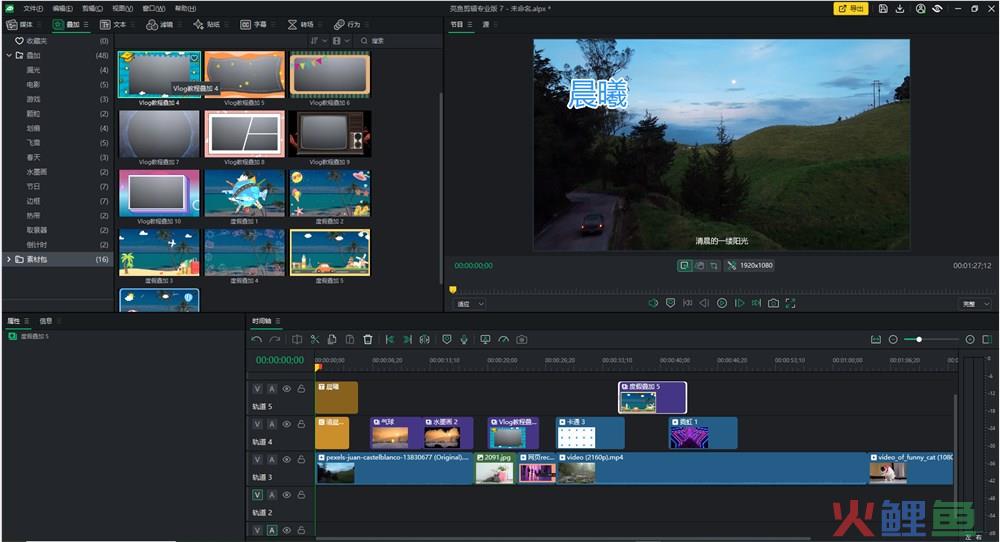Open the 适应 zoom-fit dropdown
This screenshot has width=1000, height=542.
[x=470, y=303]
